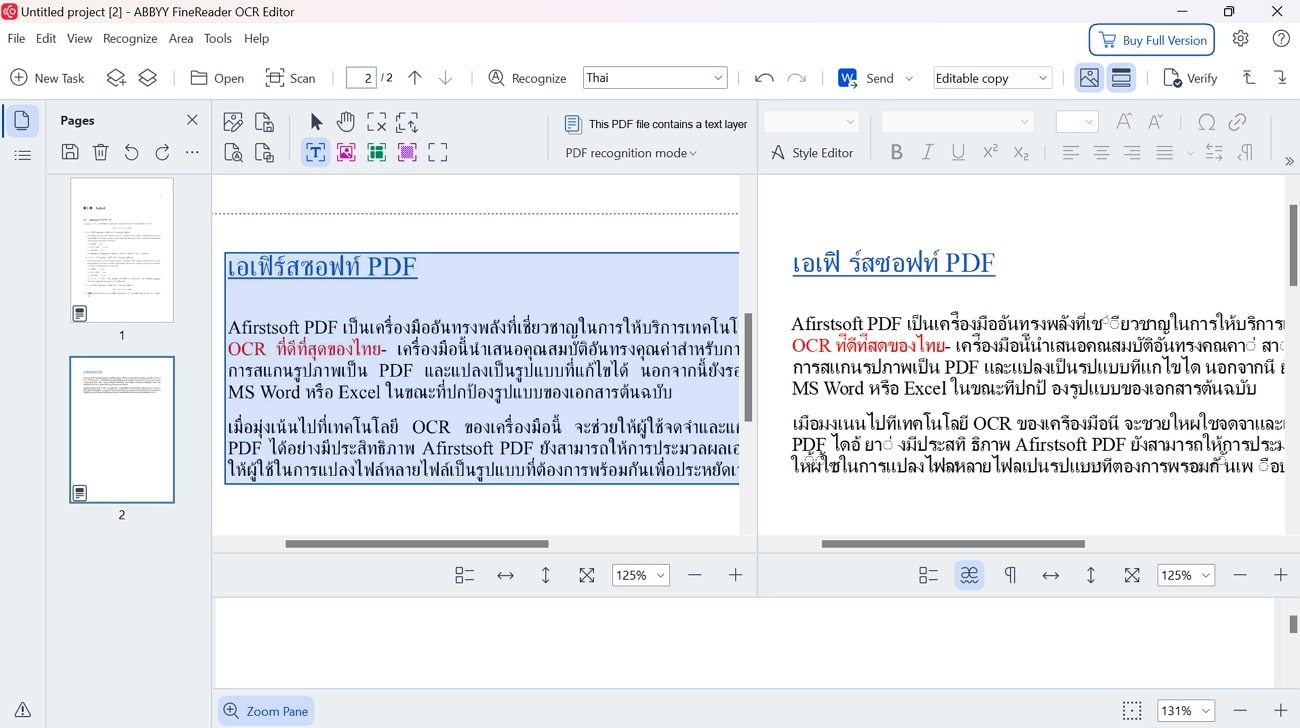The image size is (1300, 728).
Task: Open the File menu
Action: pyautogui.click(x=16, y=38)
